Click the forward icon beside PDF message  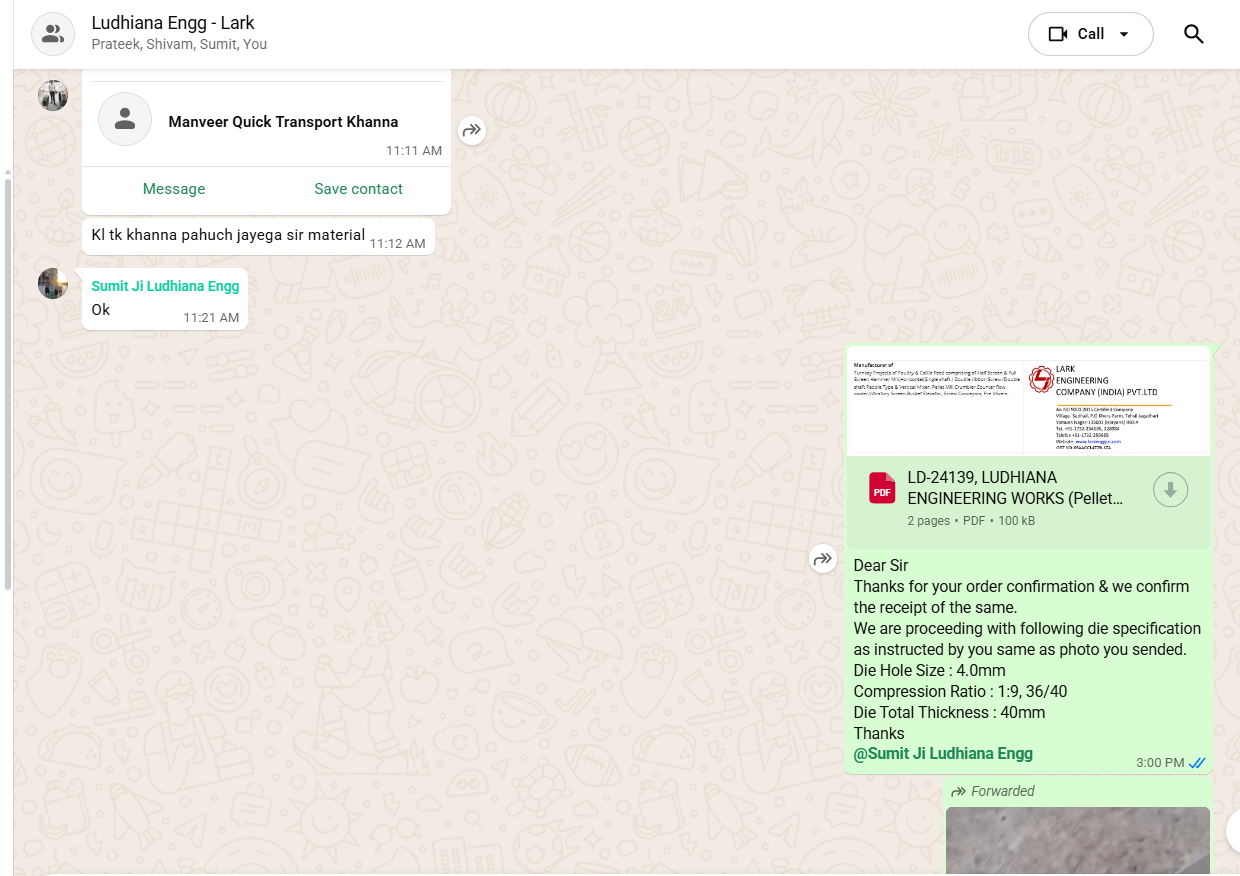pyautogui.click(x=823, y=559)
